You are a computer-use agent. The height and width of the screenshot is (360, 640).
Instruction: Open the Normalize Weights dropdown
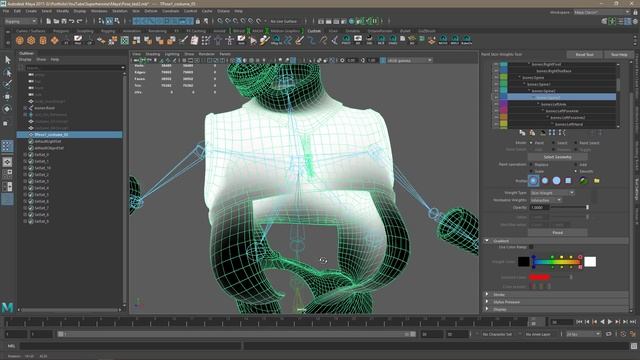(546, 200)
